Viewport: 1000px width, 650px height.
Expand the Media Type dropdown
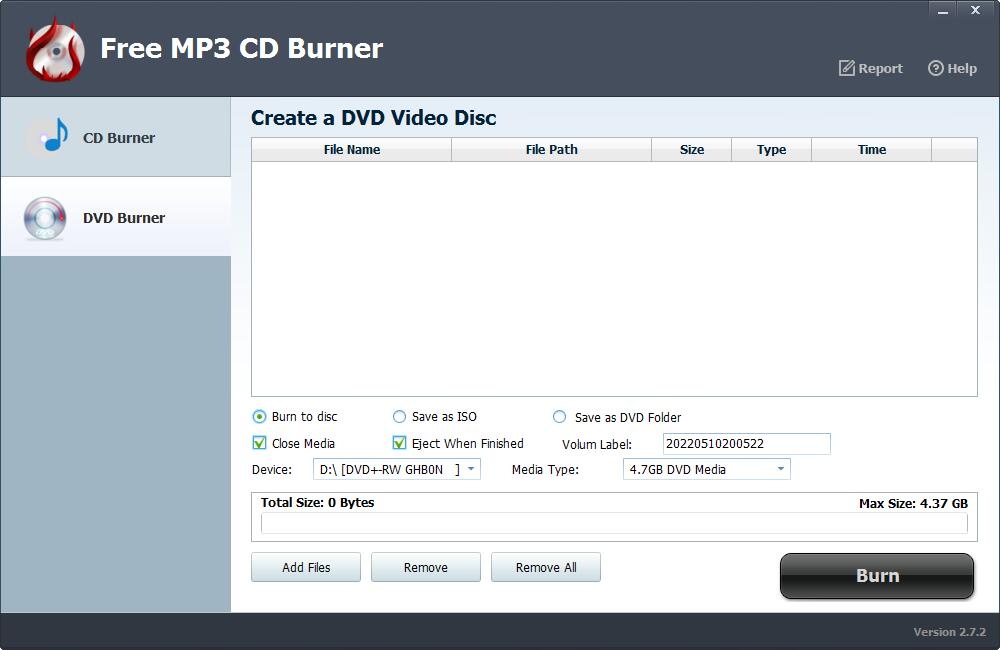pyautogui.click(x=780, y=469)
